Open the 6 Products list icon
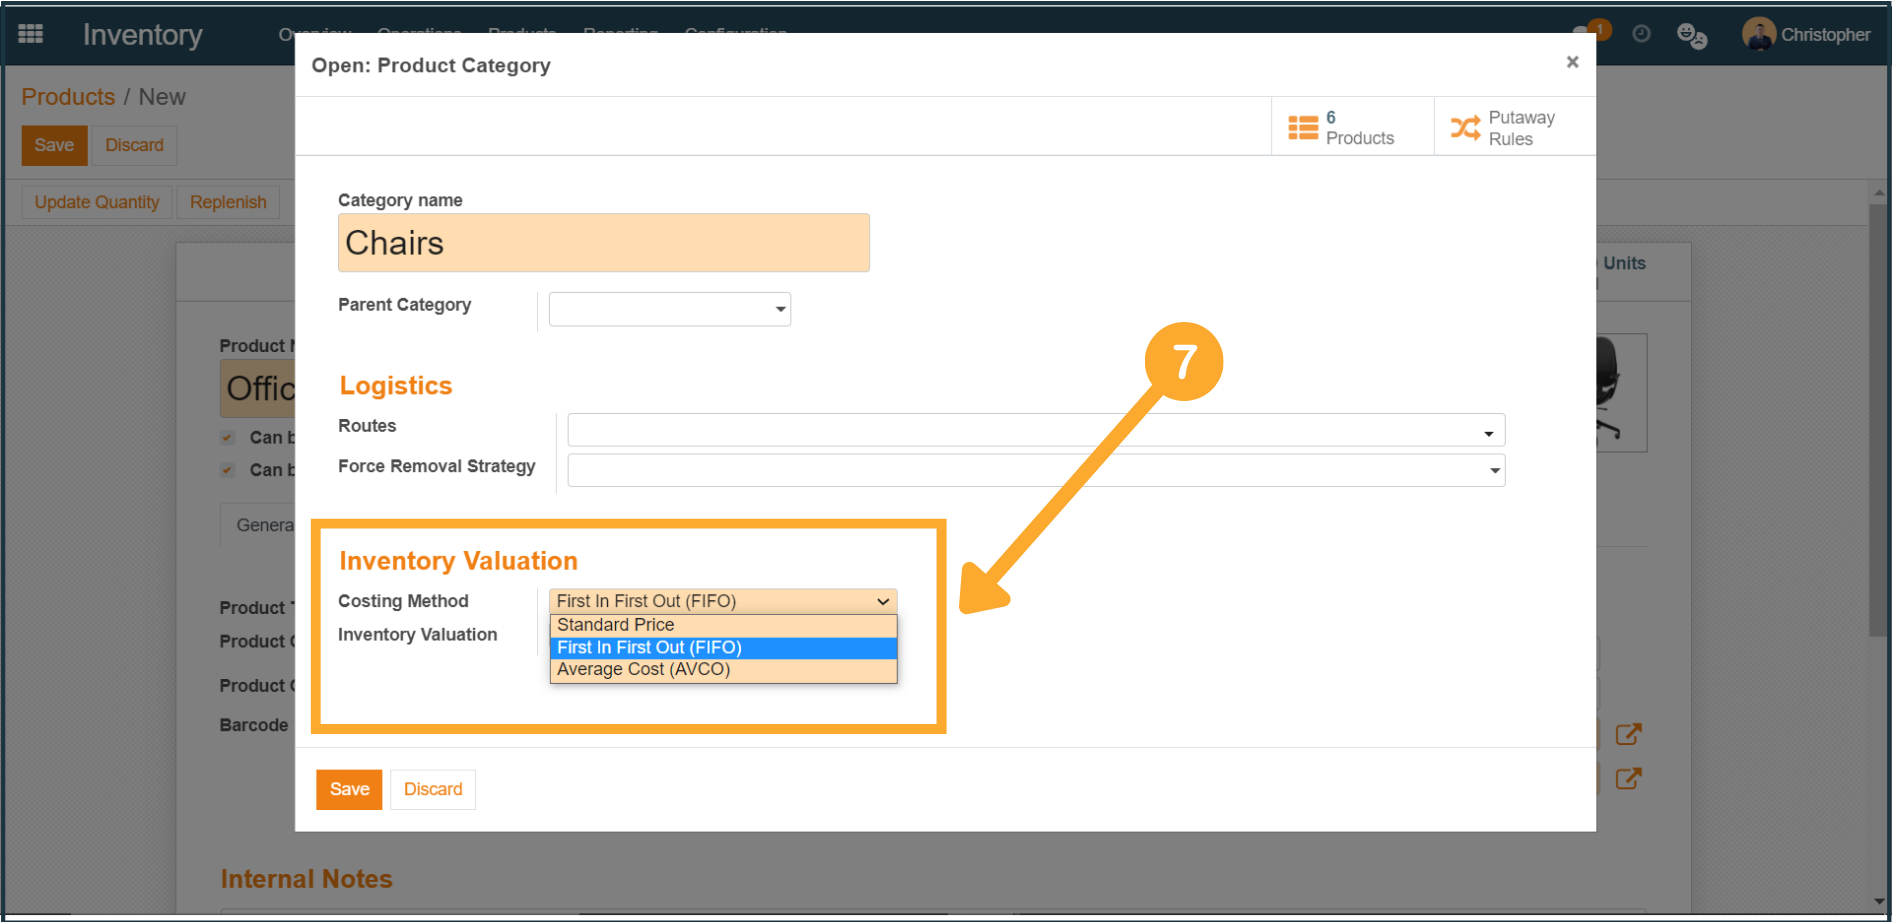Screen dimensions: 1892x922 coord(1302,128)
